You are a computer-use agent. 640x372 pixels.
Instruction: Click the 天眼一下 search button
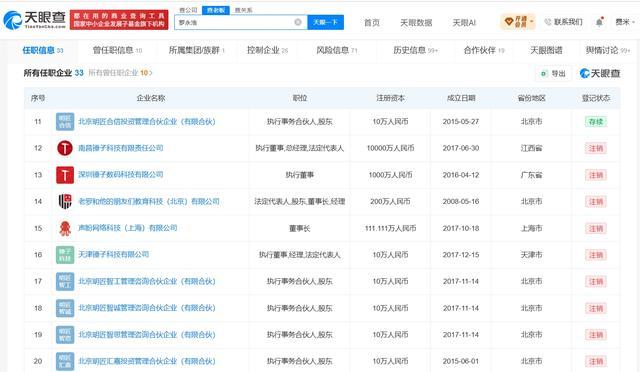coord(325,22)
